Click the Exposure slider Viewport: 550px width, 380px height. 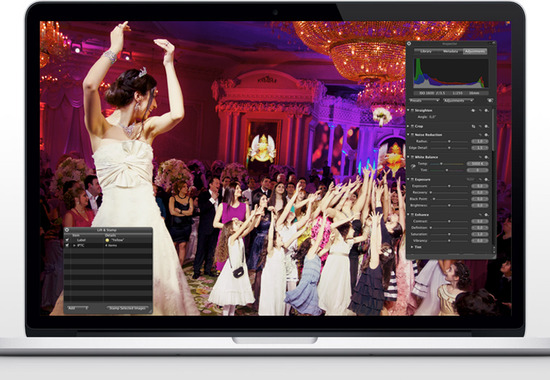450,186
